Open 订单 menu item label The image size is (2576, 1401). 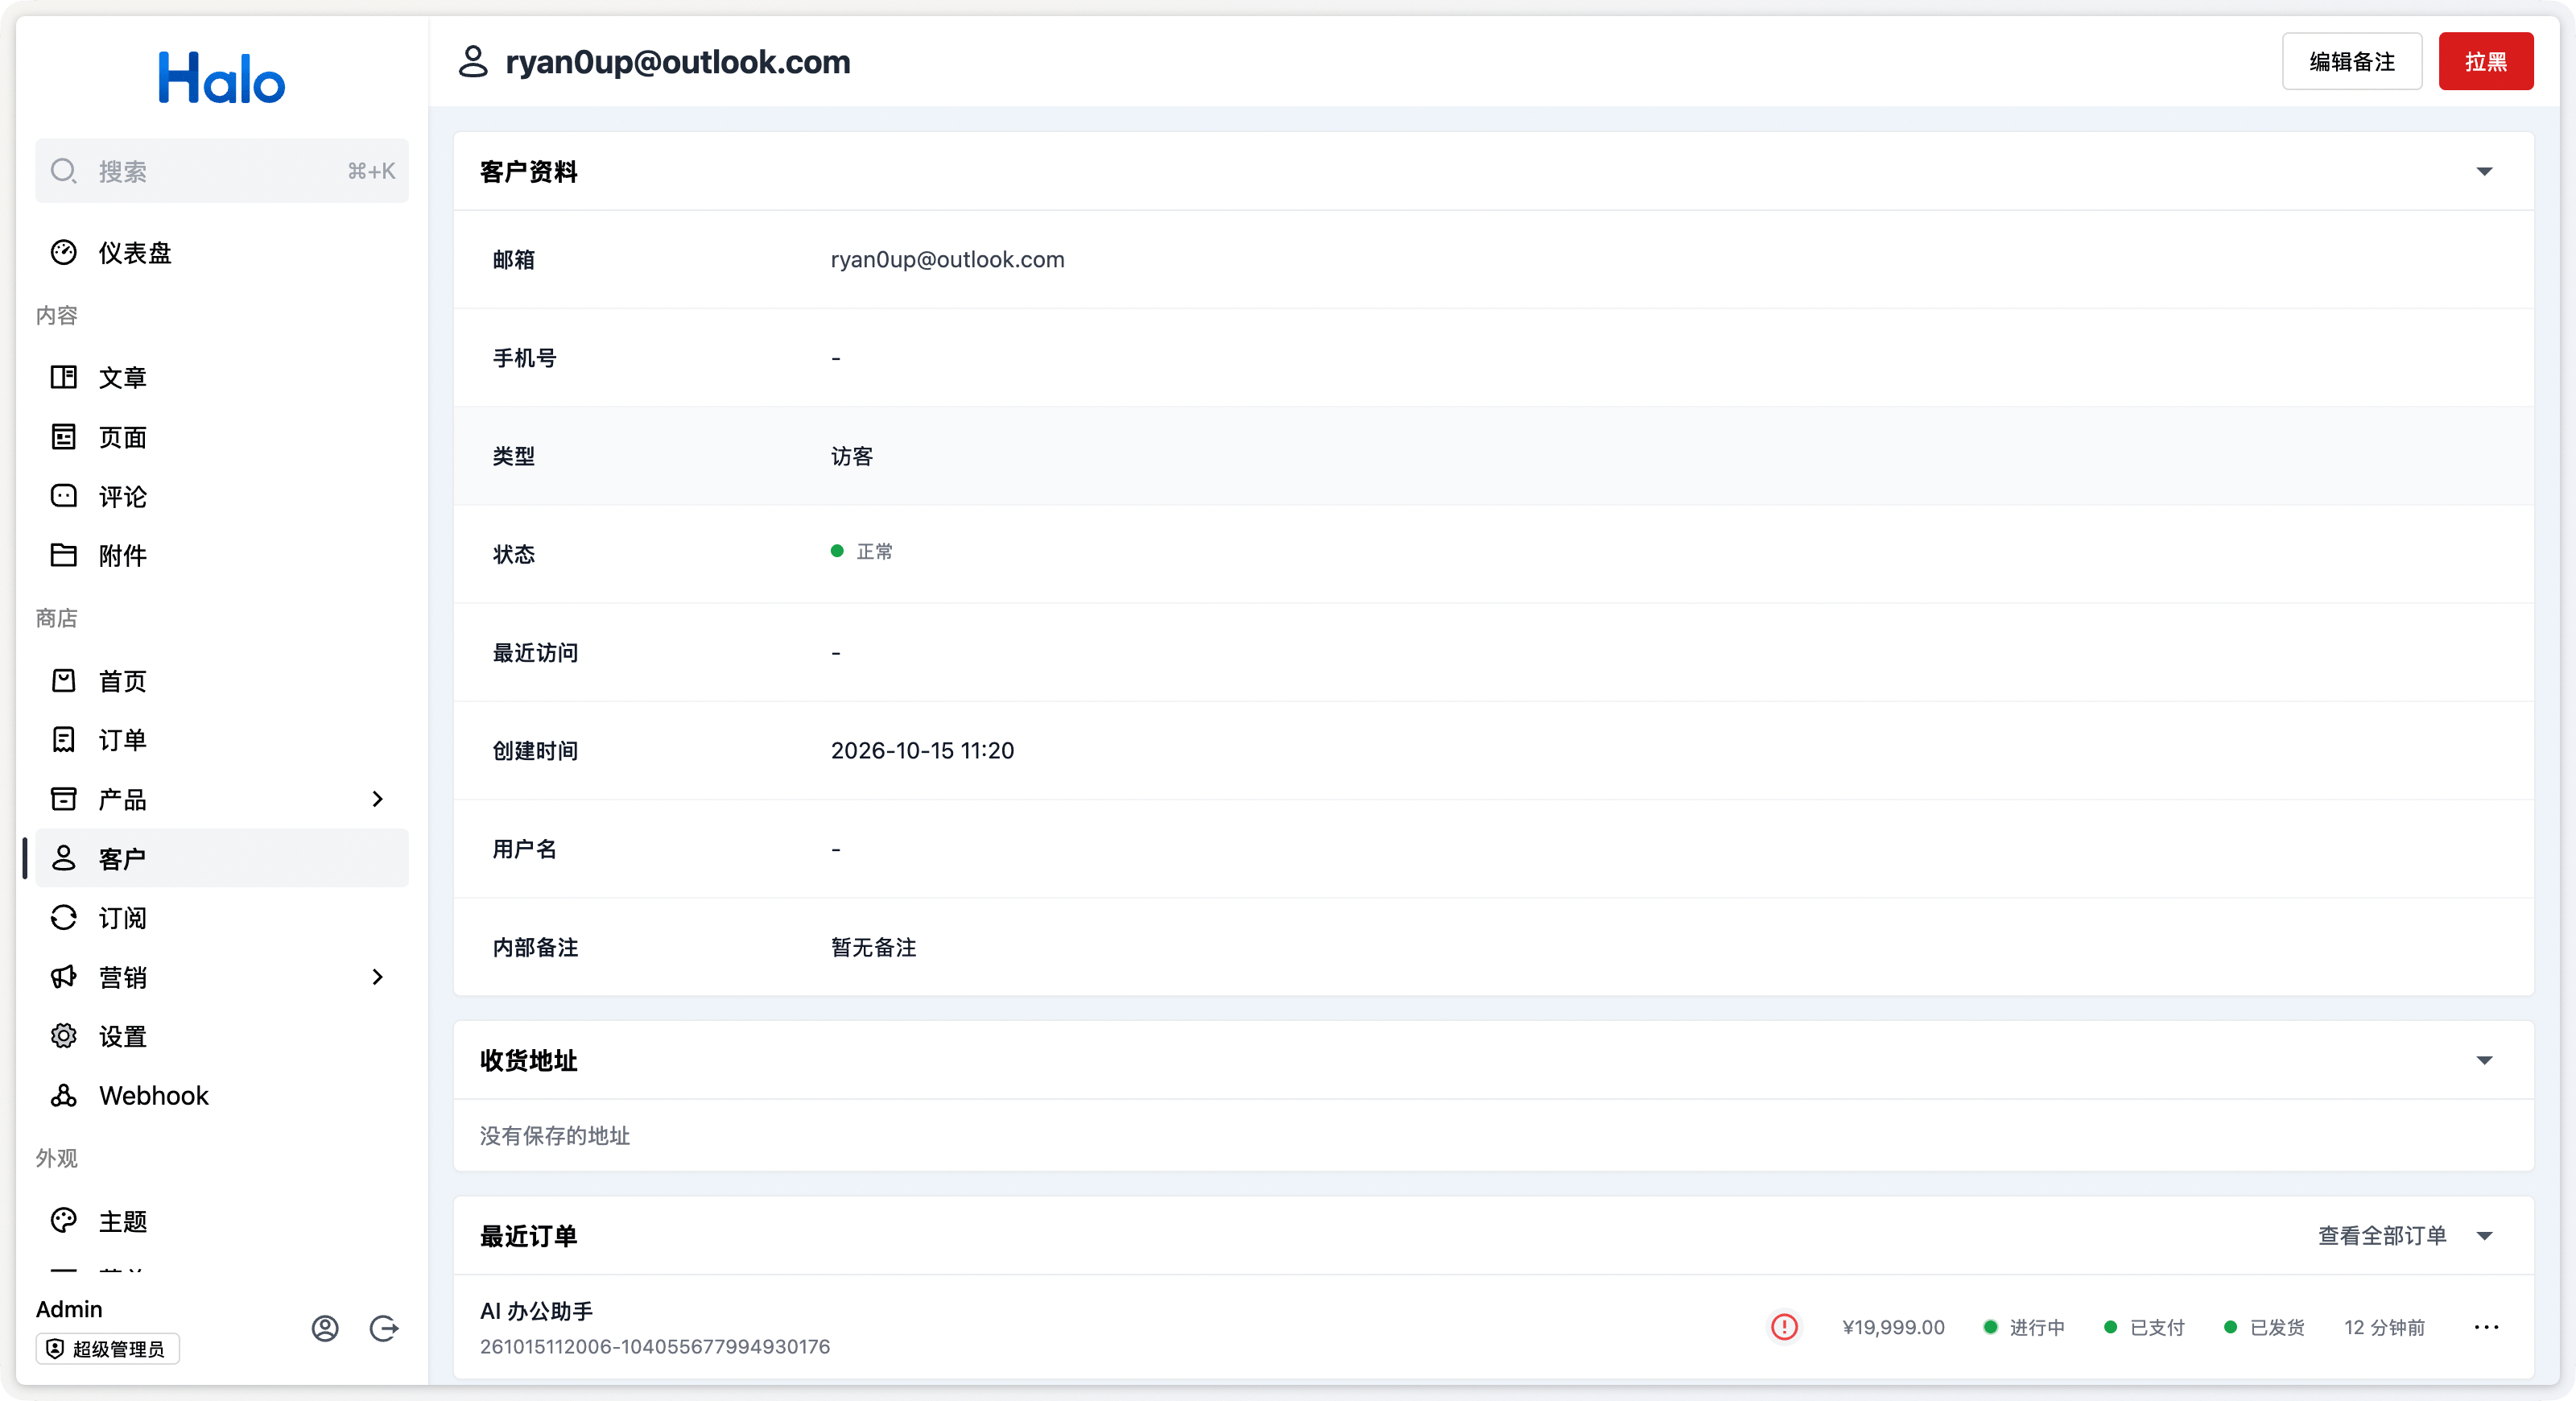tap(123, 740)
